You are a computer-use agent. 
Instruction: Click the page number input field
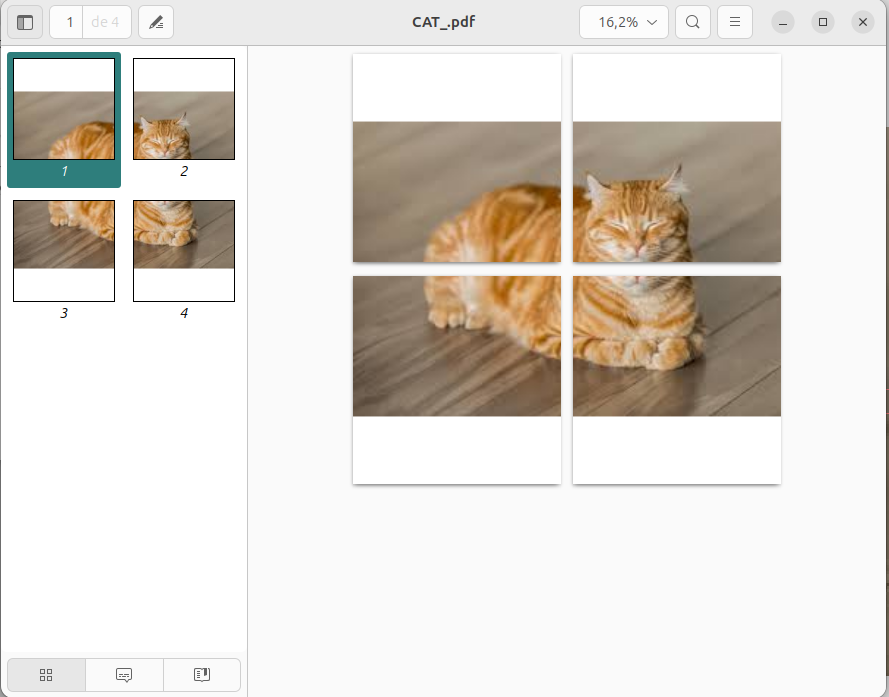(67, 22)
